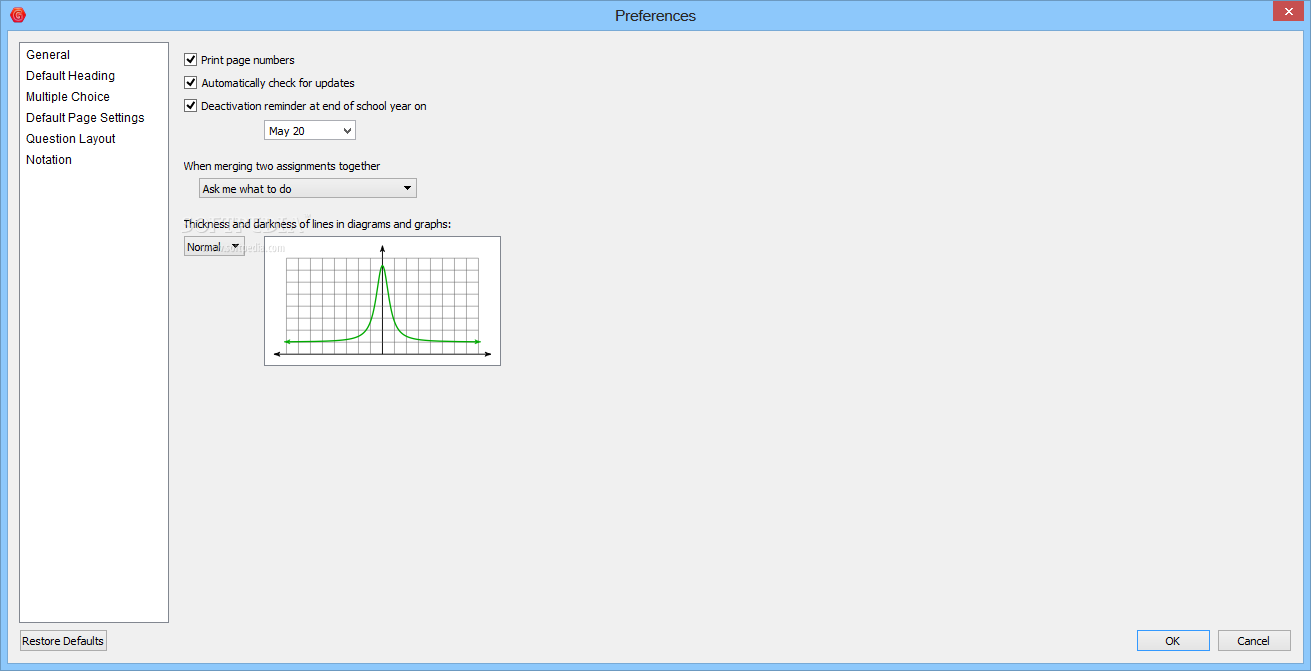Select the Question Layout category

pos(71,139)
